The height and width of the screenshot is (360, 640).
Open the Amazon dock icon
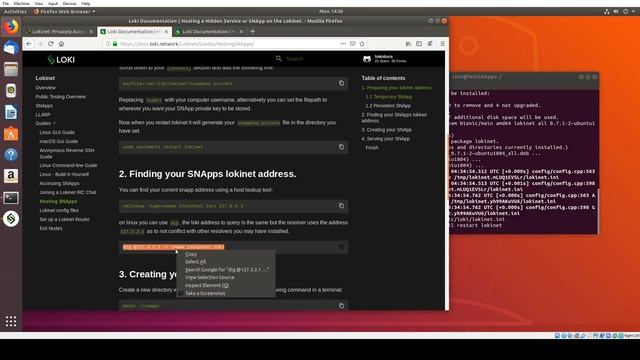pyautogui.click(x=11, y=176)
